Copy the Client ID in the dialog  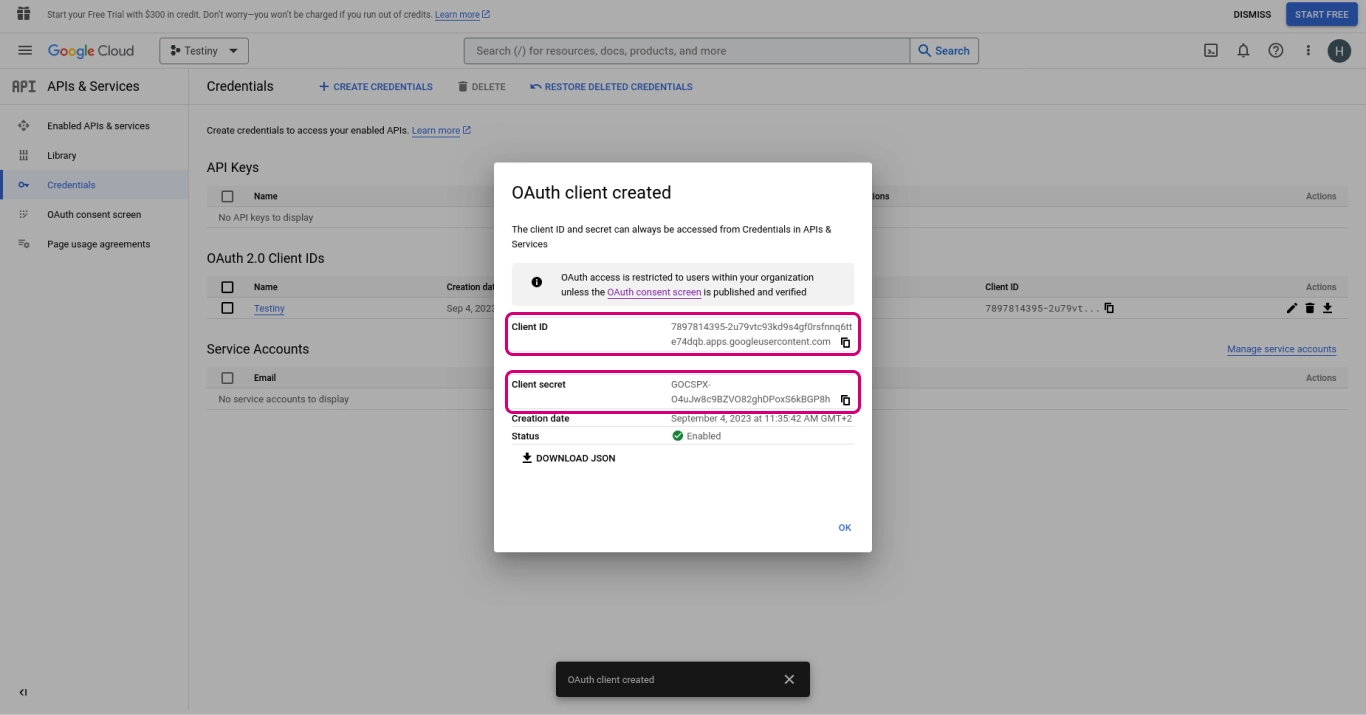click(845, 343)
